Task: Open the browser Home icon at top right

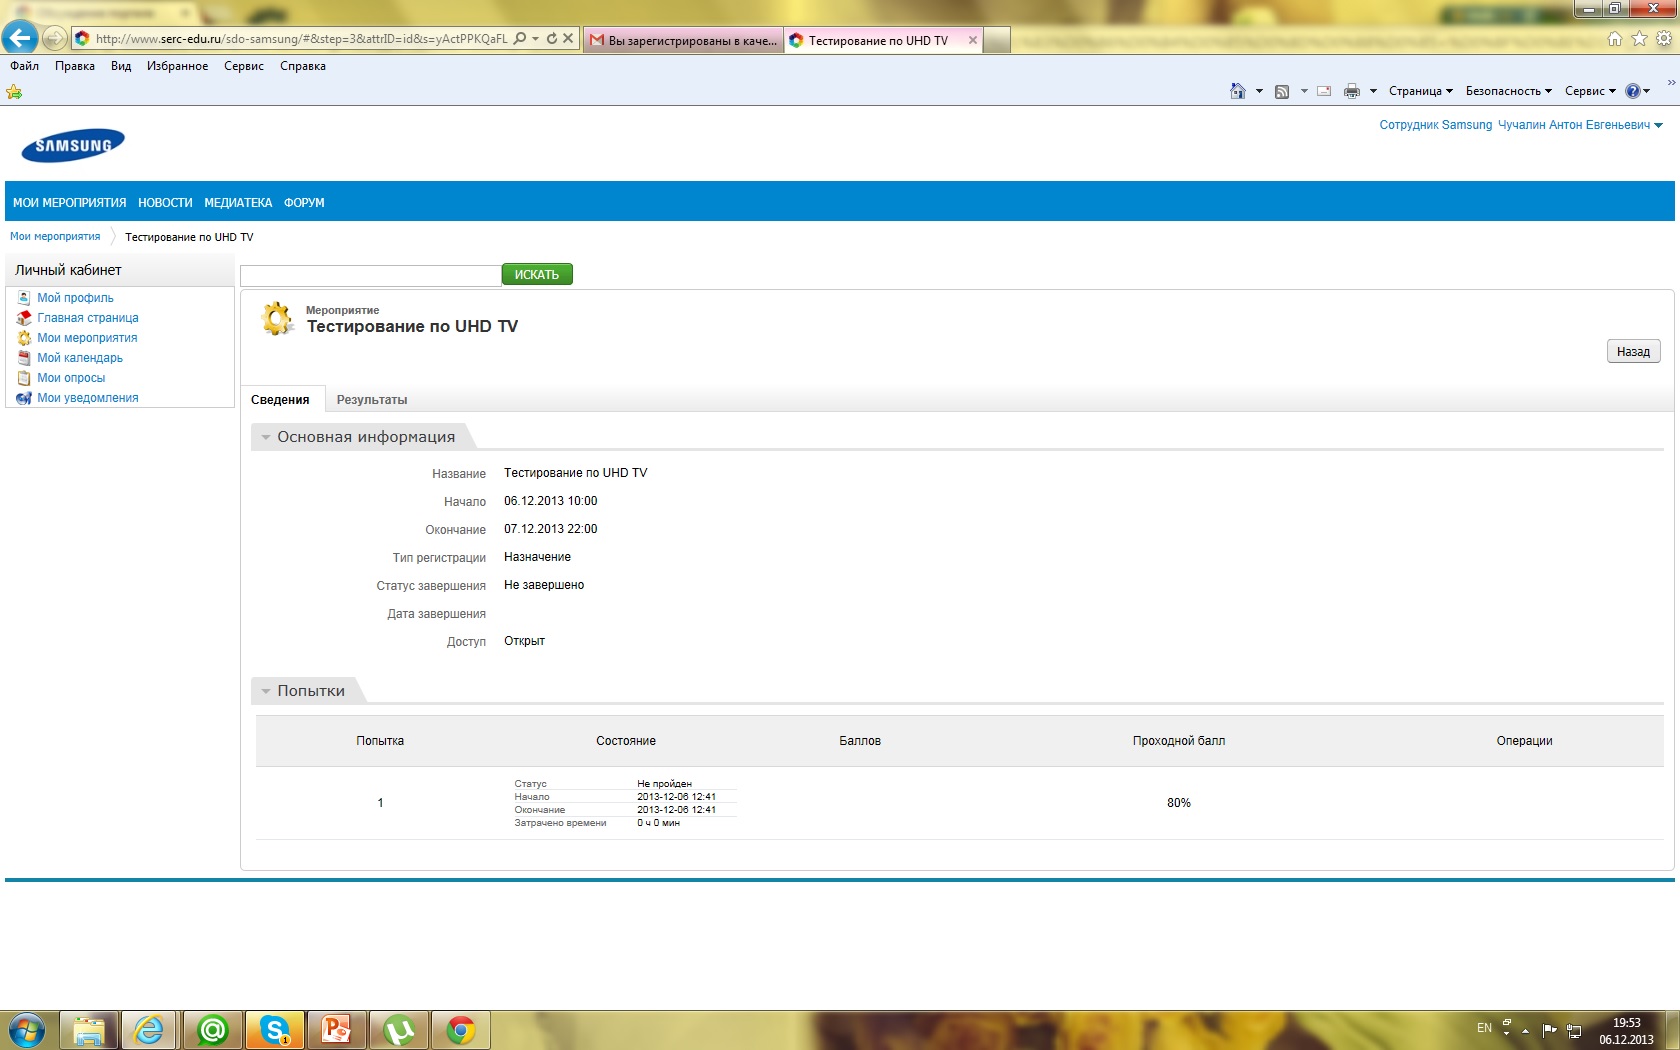Action: (1614, 39)
